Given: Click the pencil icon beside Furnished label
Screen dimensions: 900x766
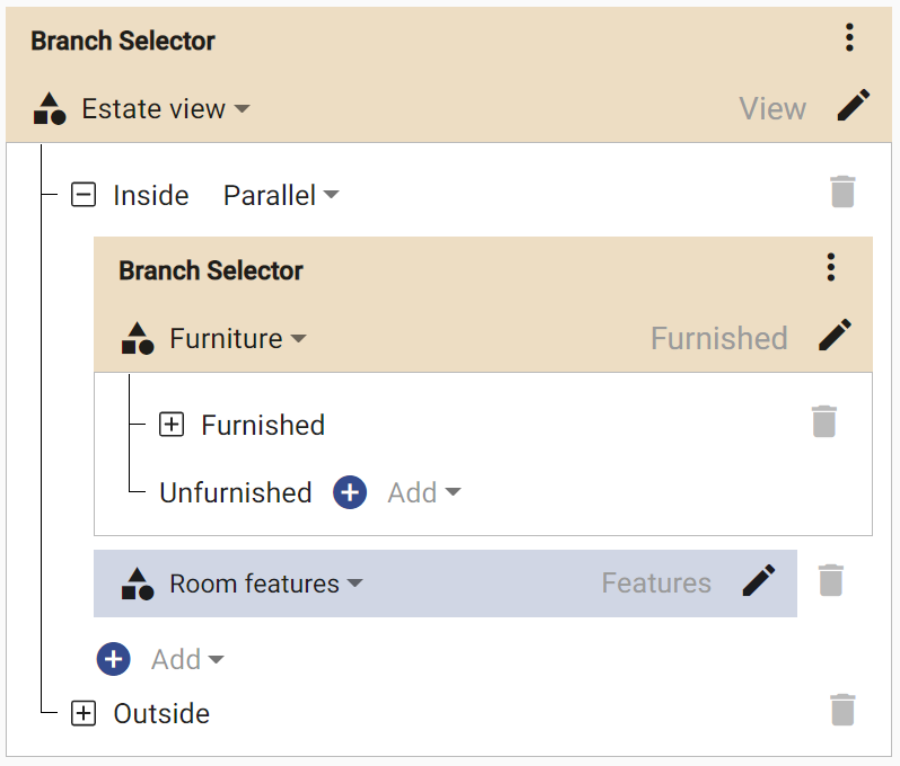Looking at the screenshot, I should pos(835,336).
